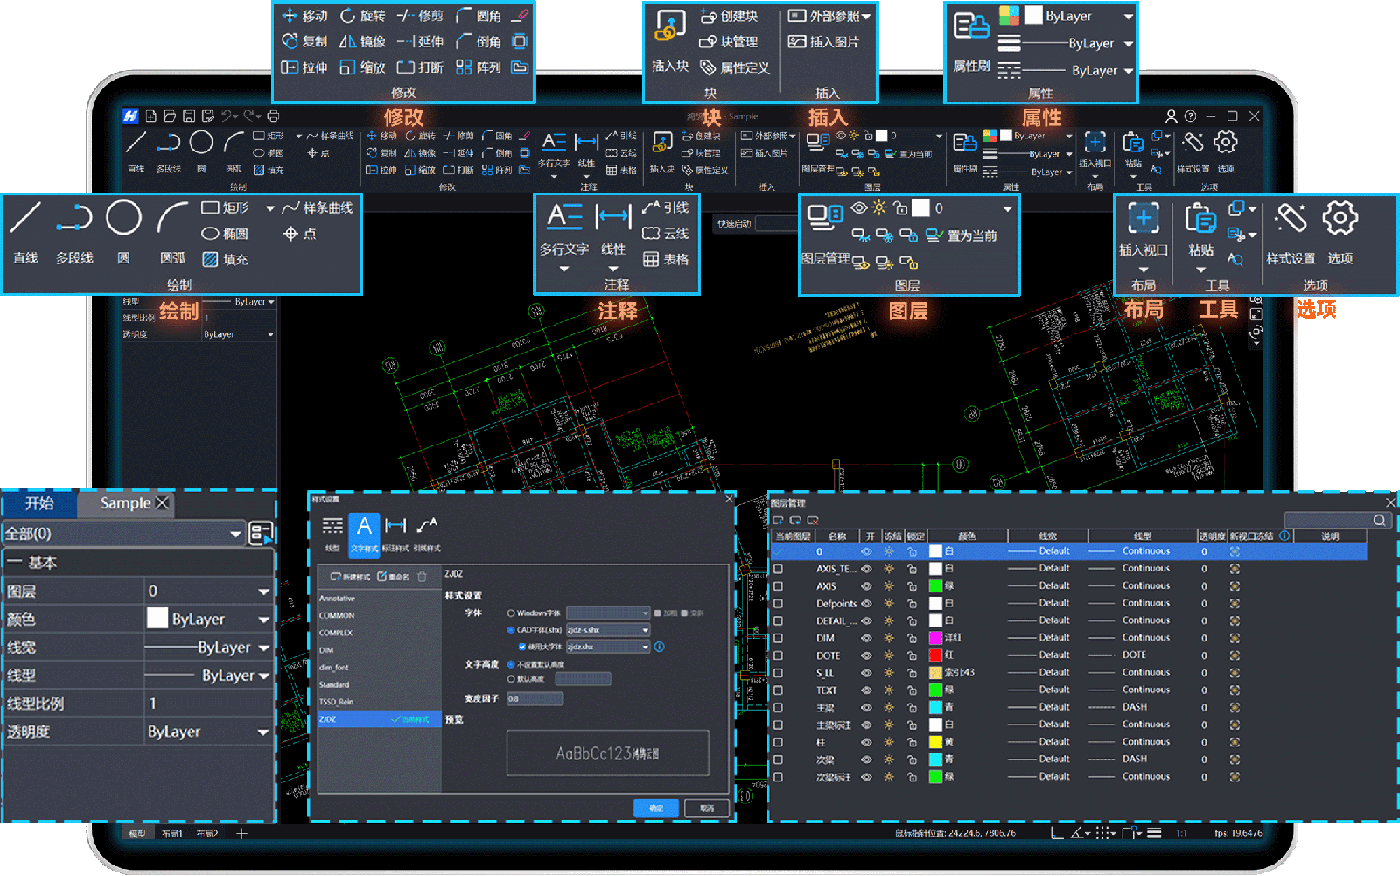Image resolution: width=1400 pixels, height=876 pixels.
Task: Switch to the 开始 tab
Action: [39, 503]
